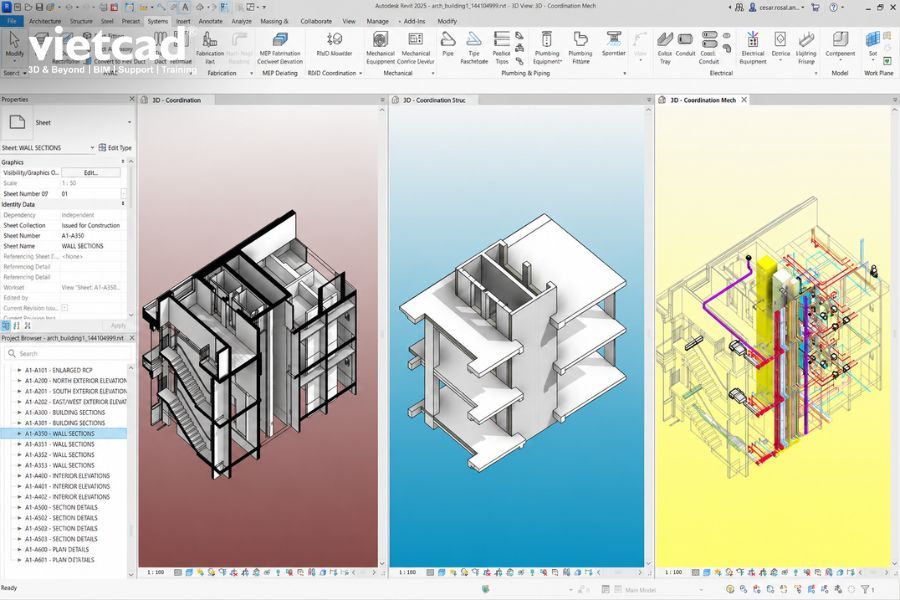Image resolution: width=900 pixels, height=600 pixels.
Task: Expand the Plumbing & Piping panel arrow
Action: pos(624,73)
